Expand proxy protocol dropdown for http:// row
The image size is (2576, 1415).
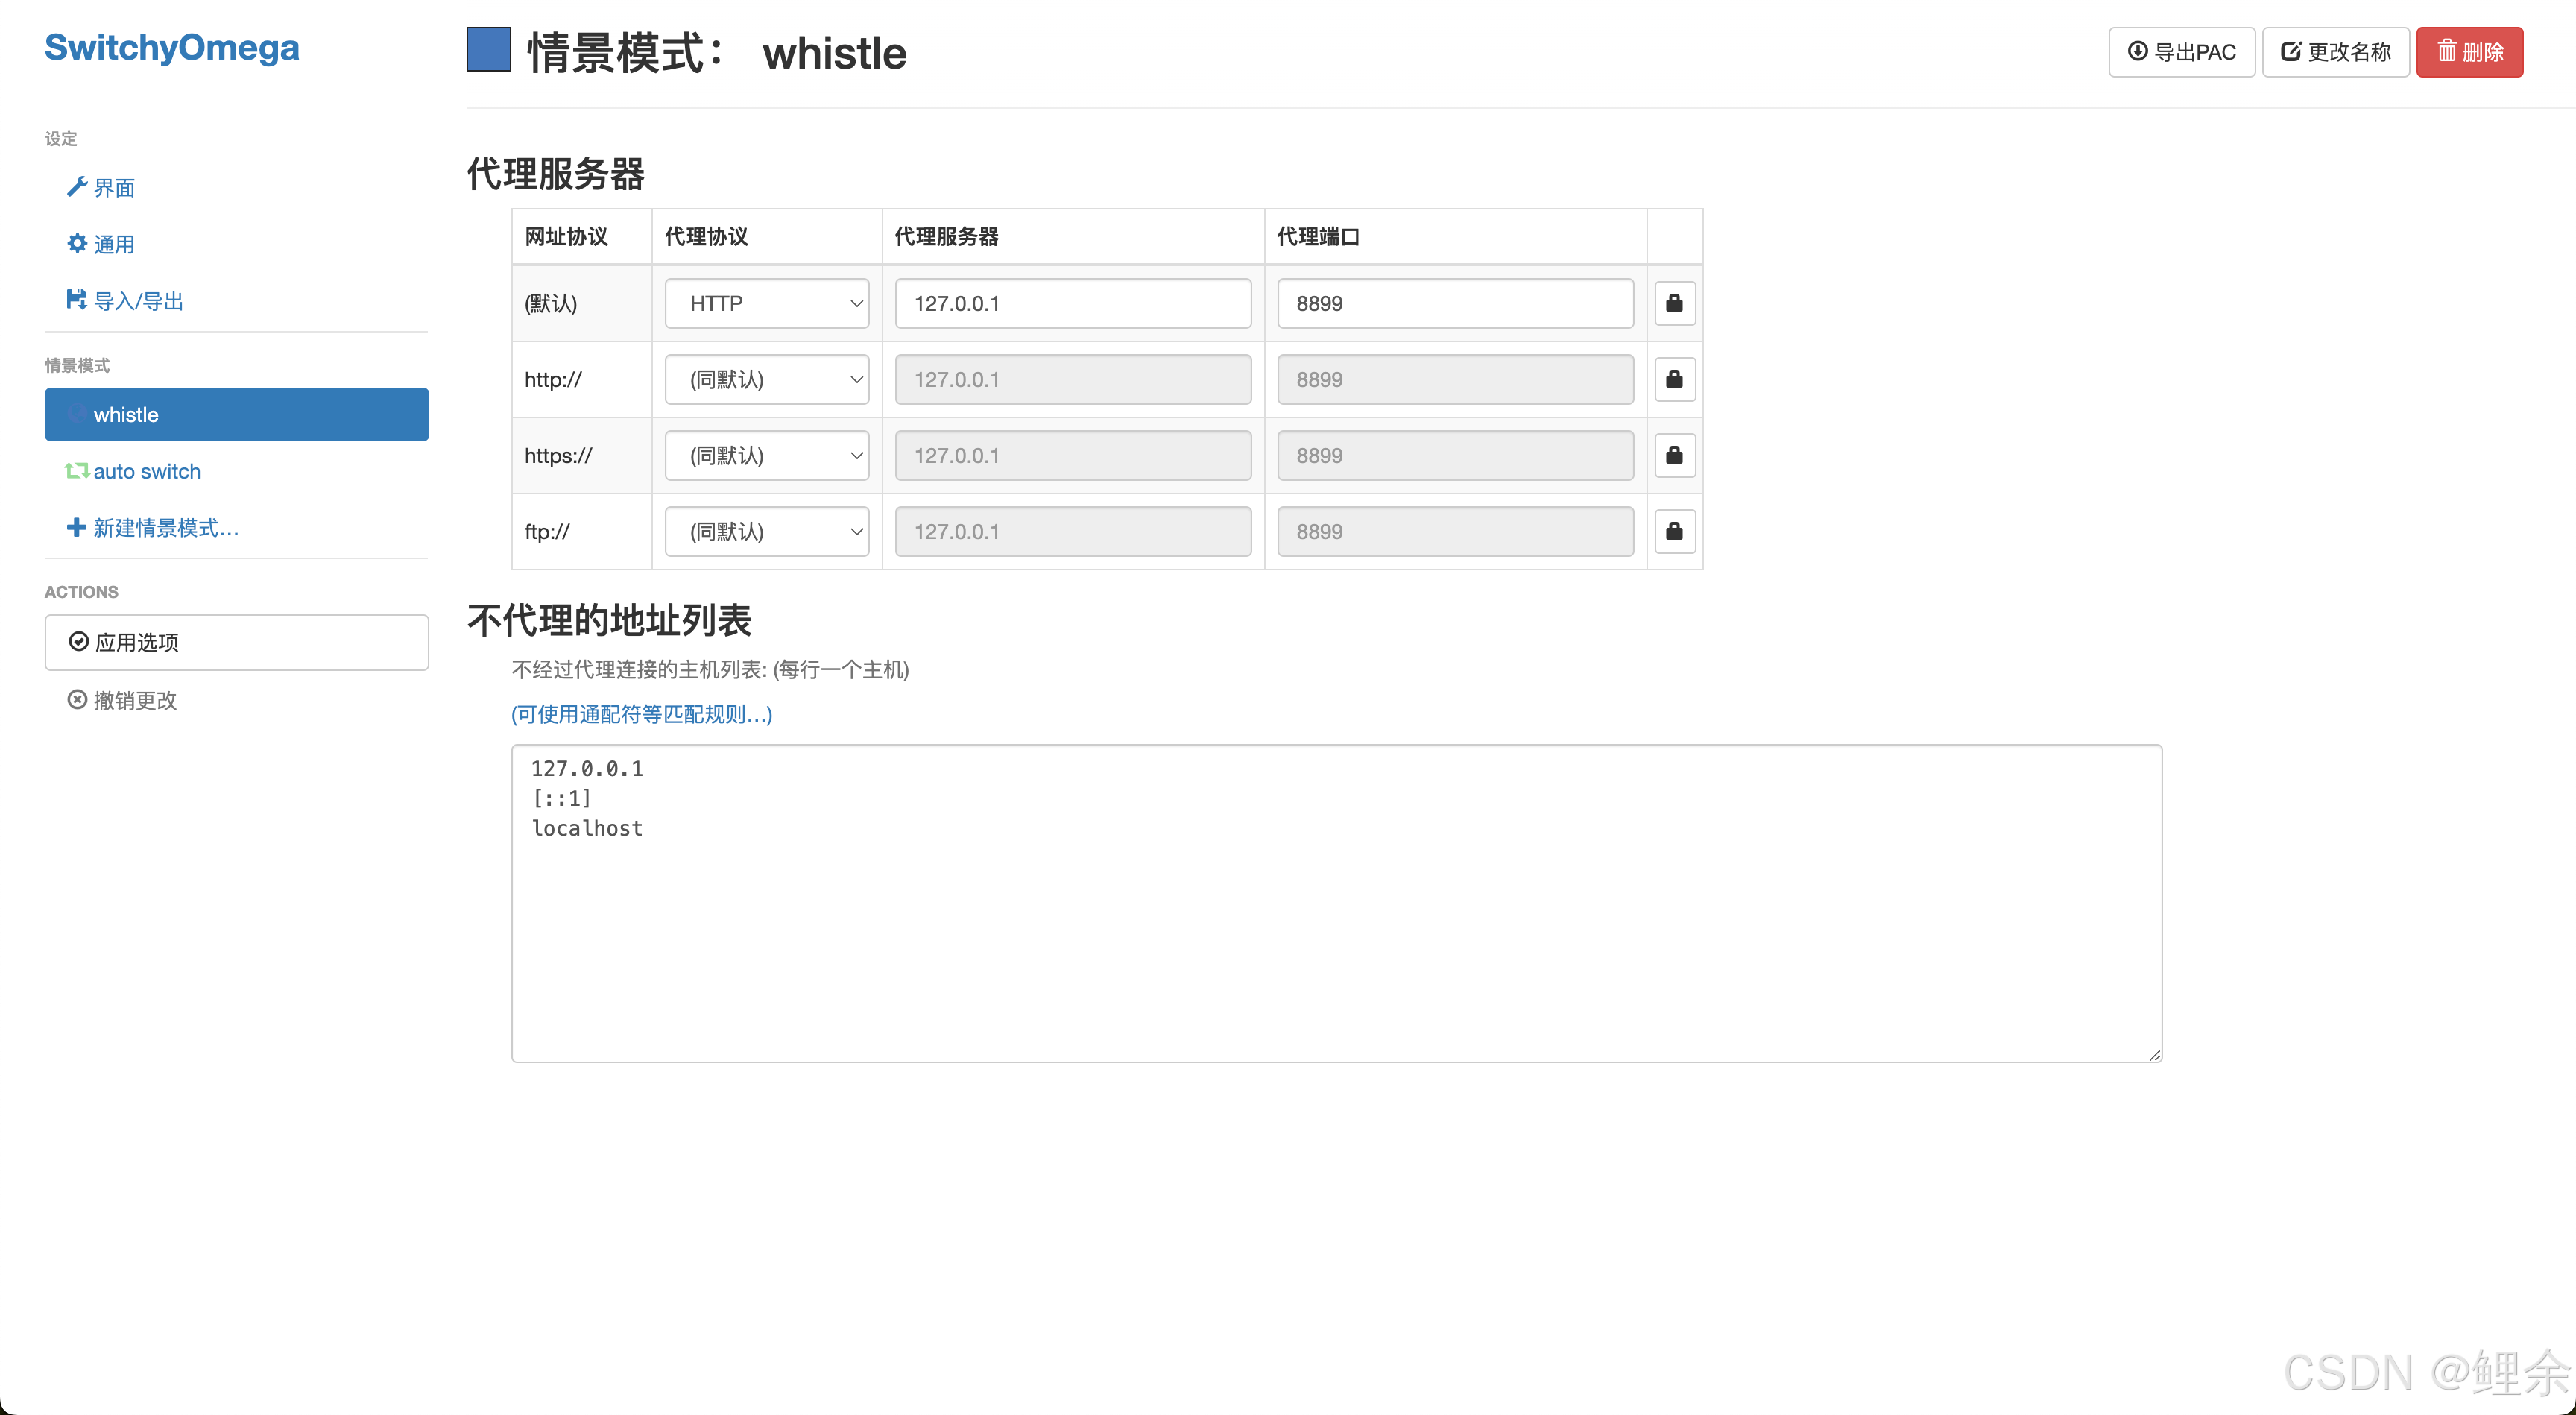[x=766, y=379]
